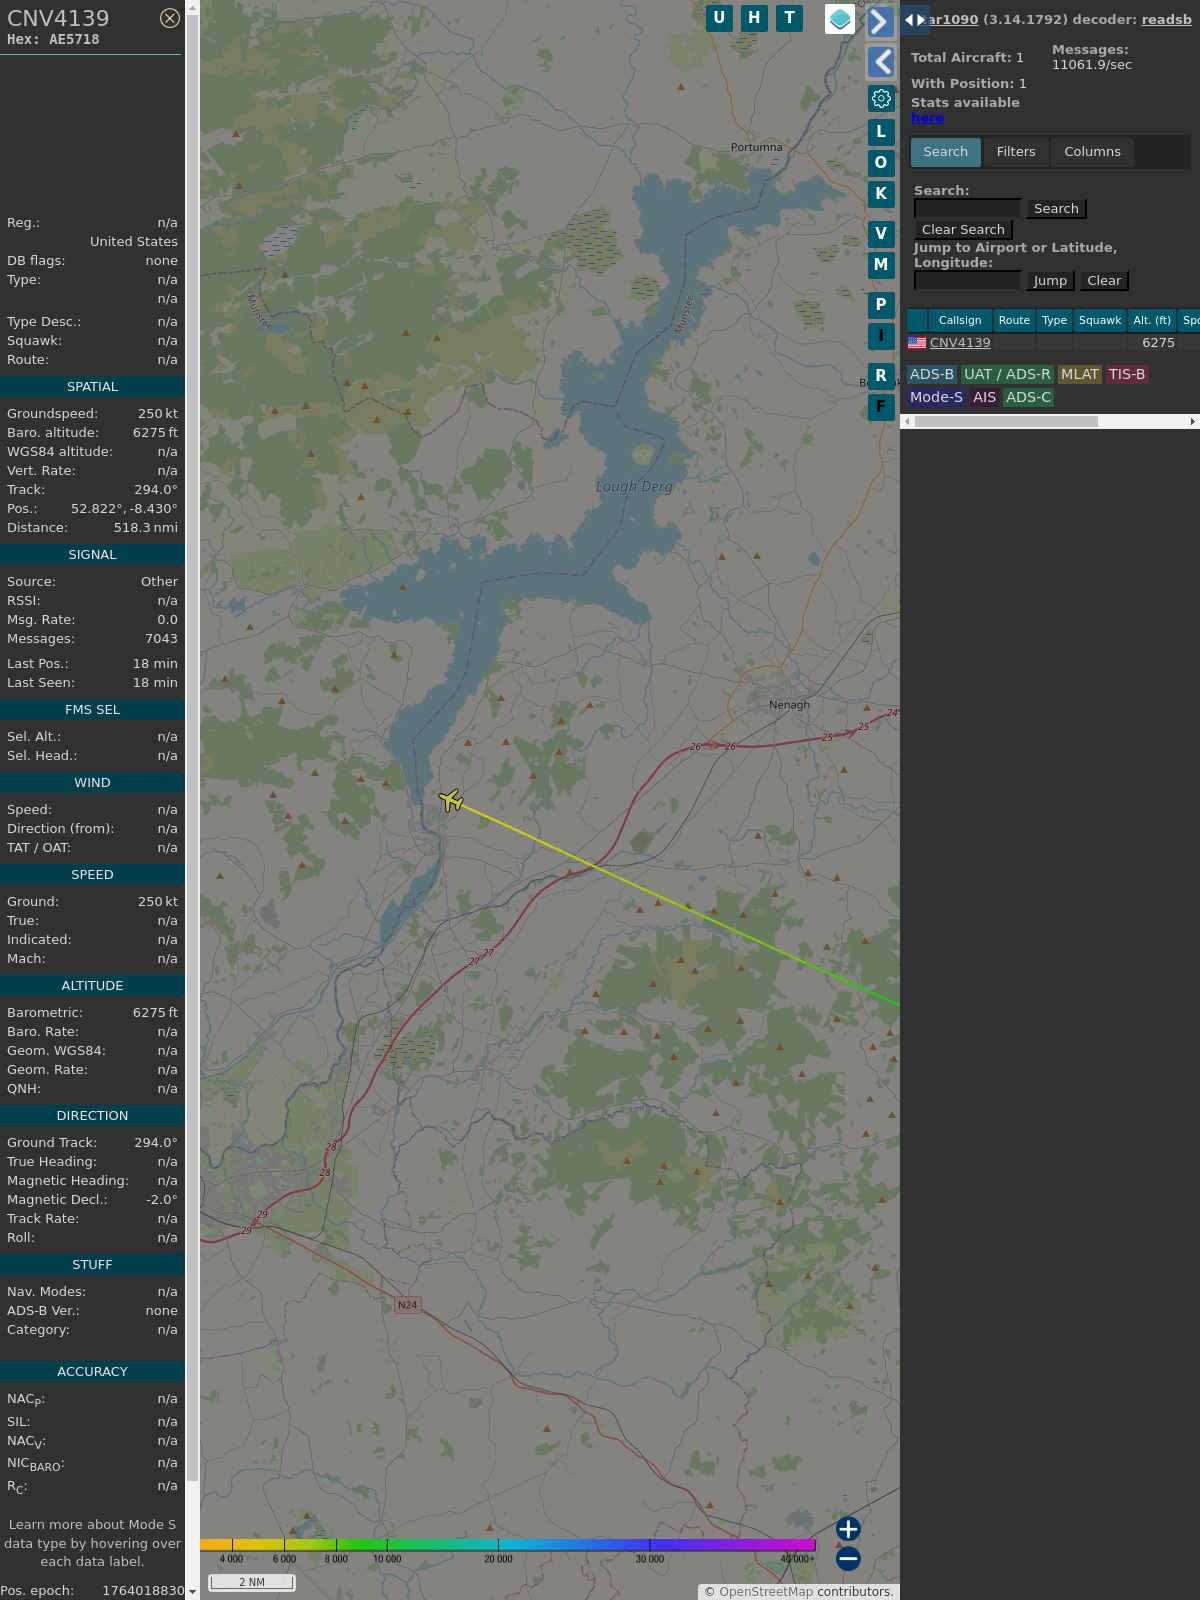Viewport: 1200px width, 1600px height.
Task: Toggle the T map button
Action: [790, 18]
